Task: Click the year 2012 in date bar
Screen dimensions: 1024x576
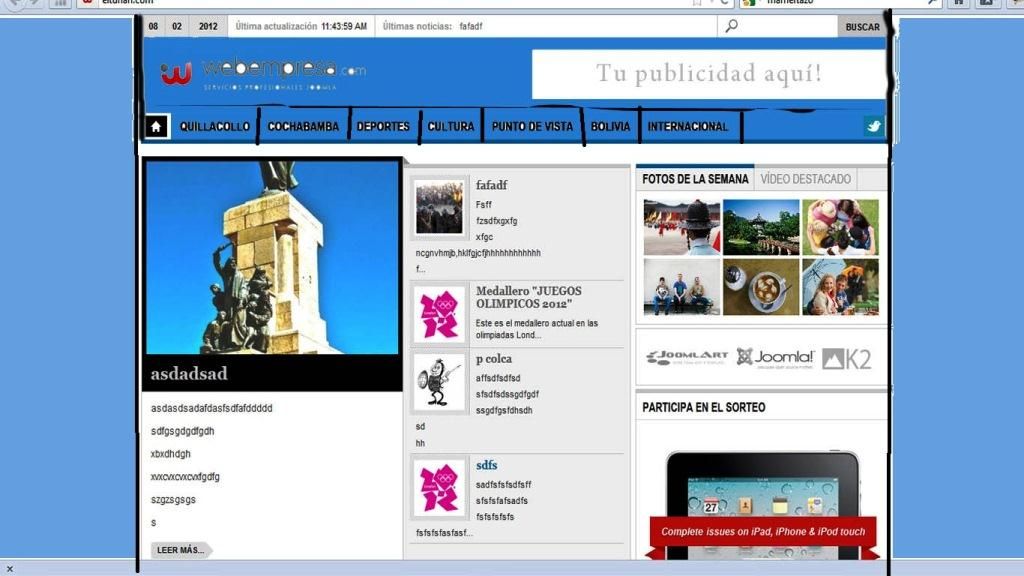Action: coord(208,27)
